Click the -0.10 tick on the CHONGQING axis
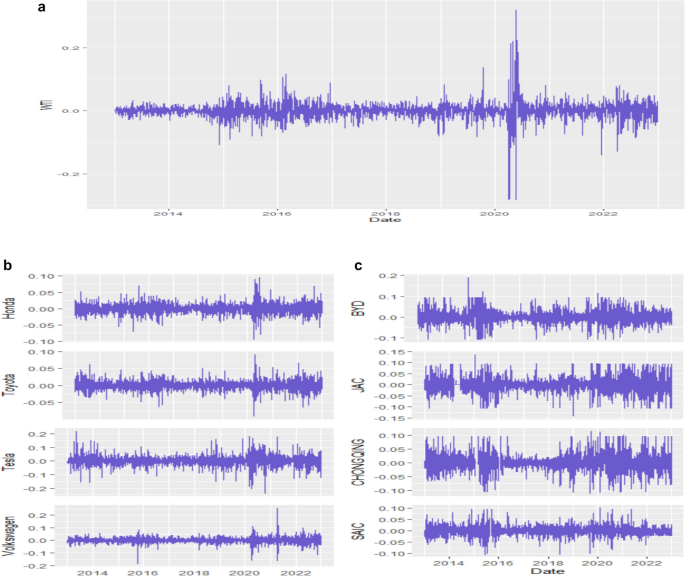685x576 pixels. pyautogui.click(x=392, y=491)
